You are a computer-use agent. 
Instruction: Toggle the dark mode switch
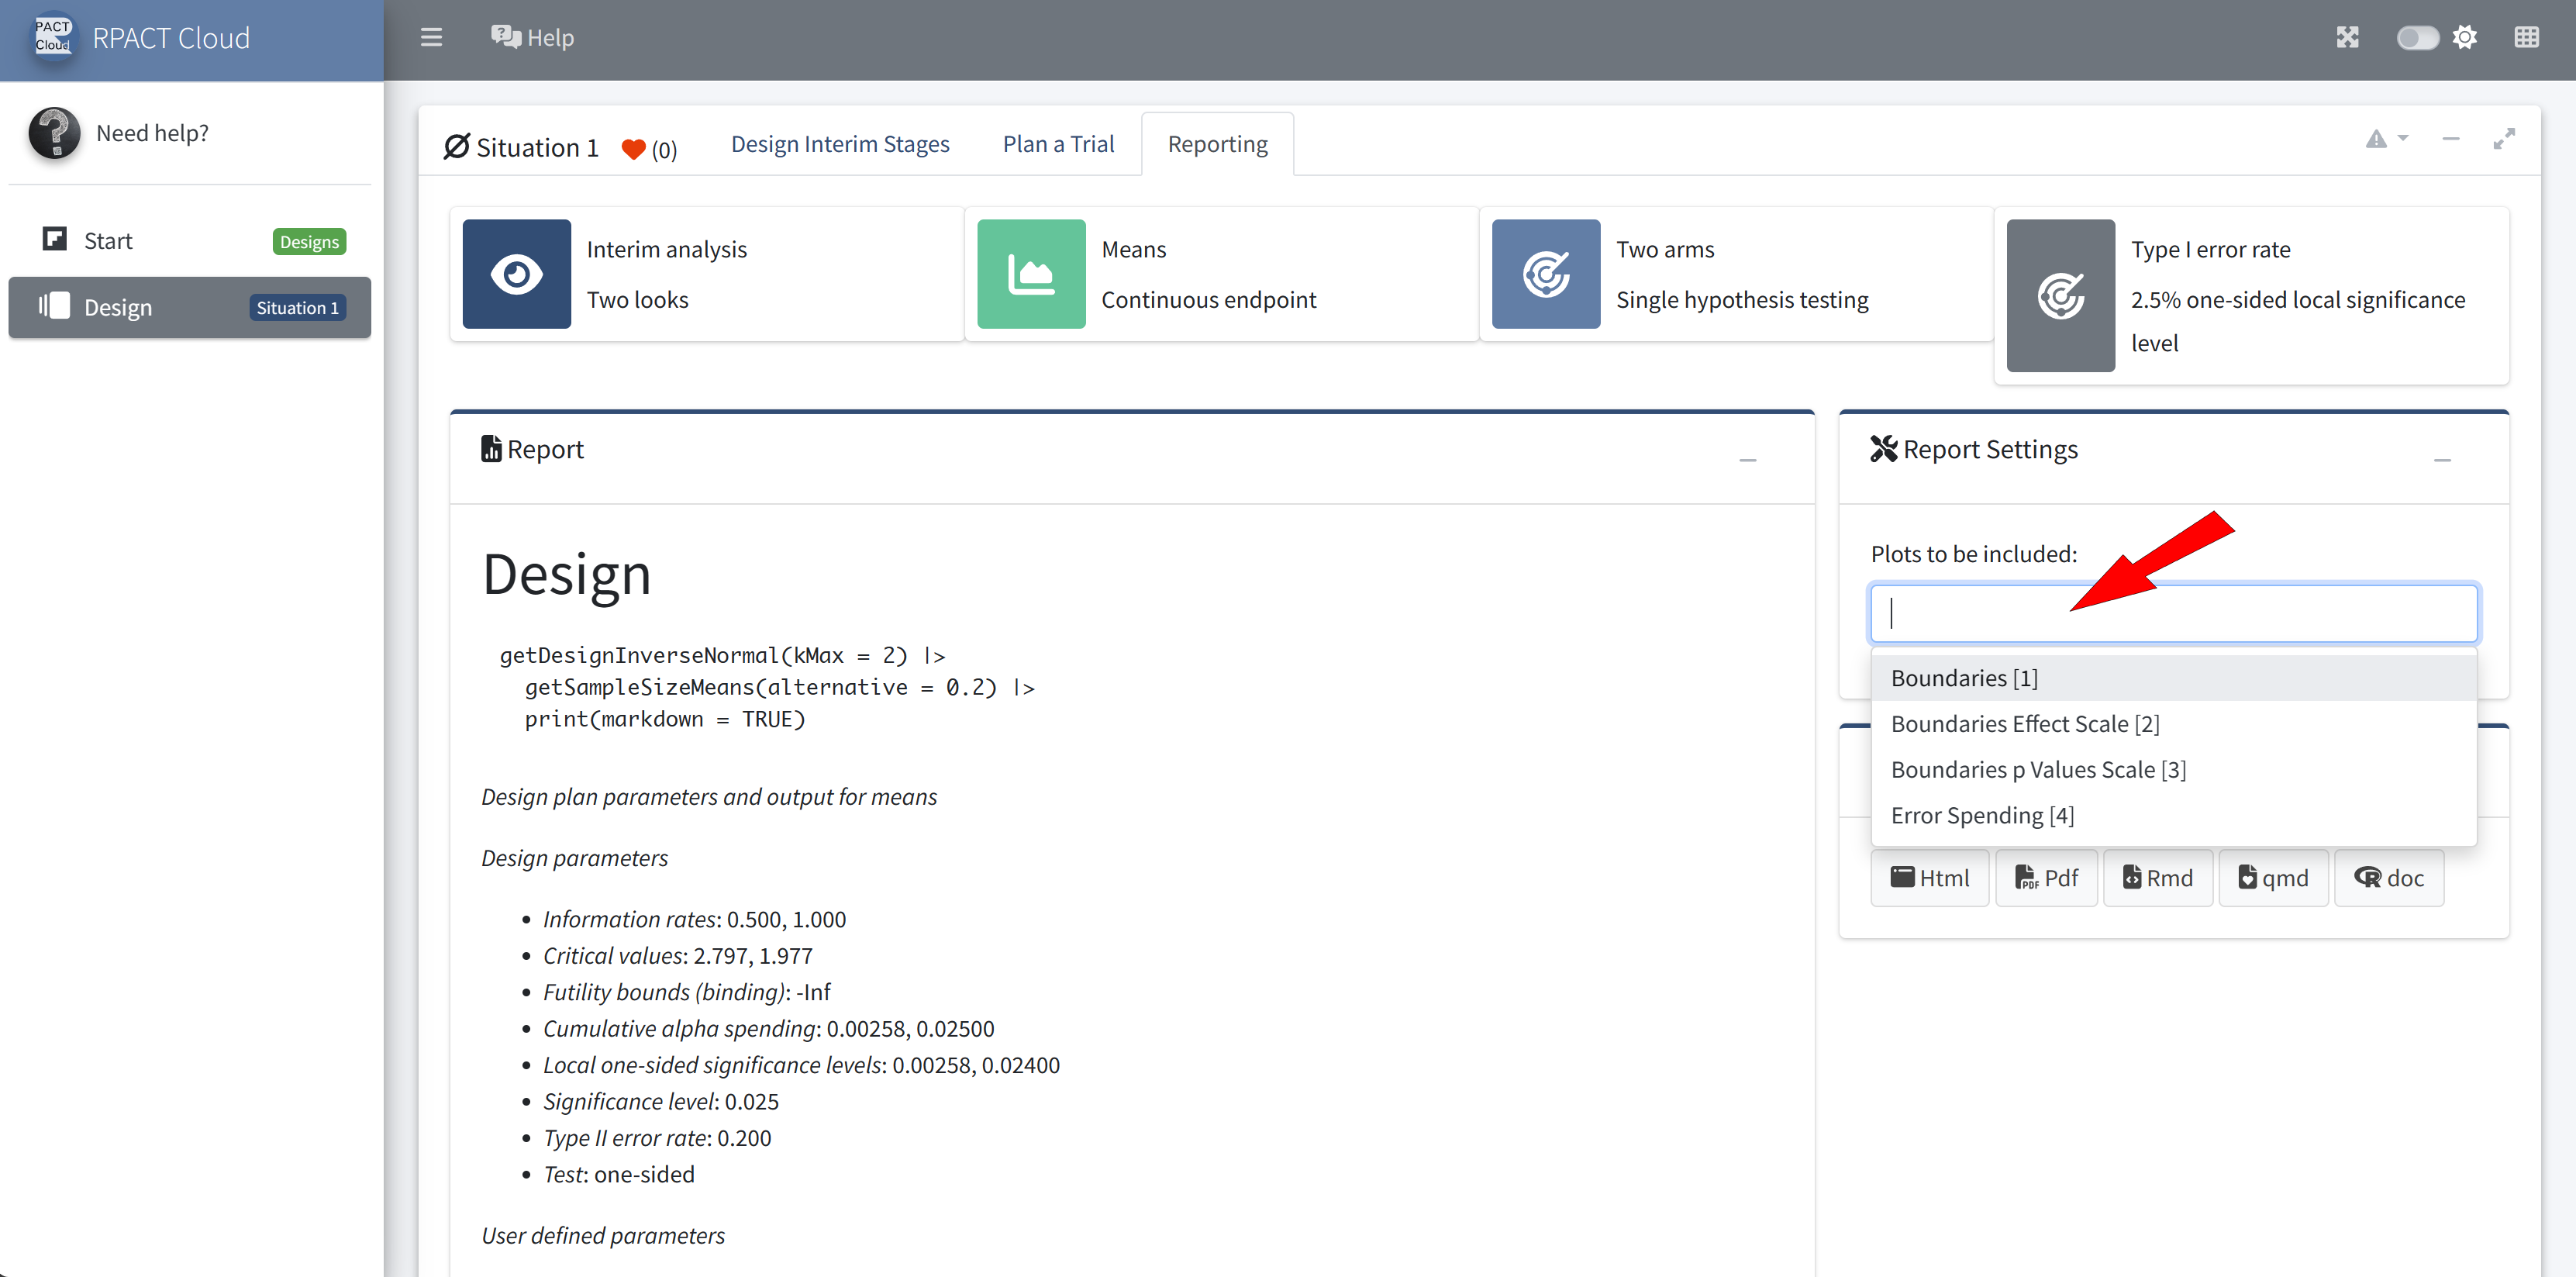[x=2417, y=38]
